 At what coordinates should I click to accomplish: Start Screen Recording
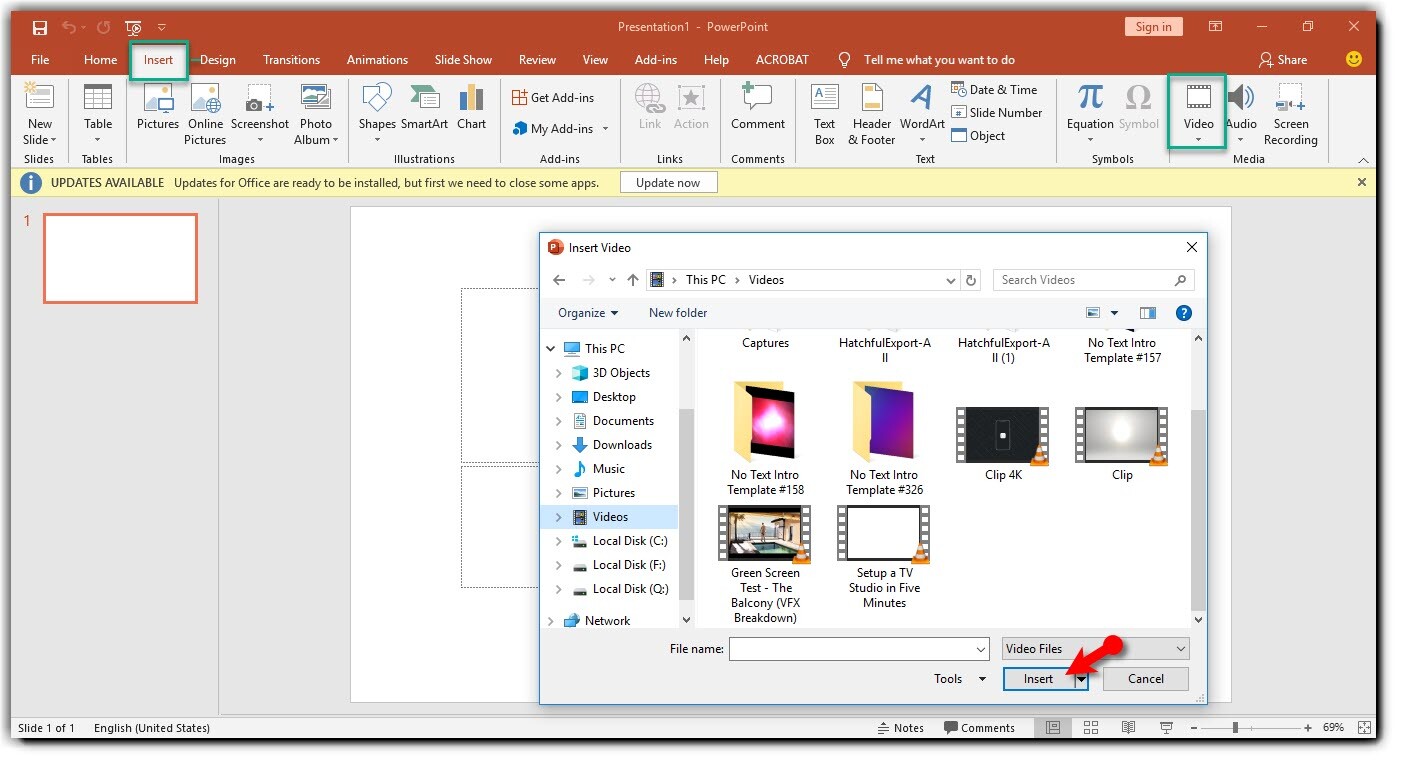click(1291, 115)
